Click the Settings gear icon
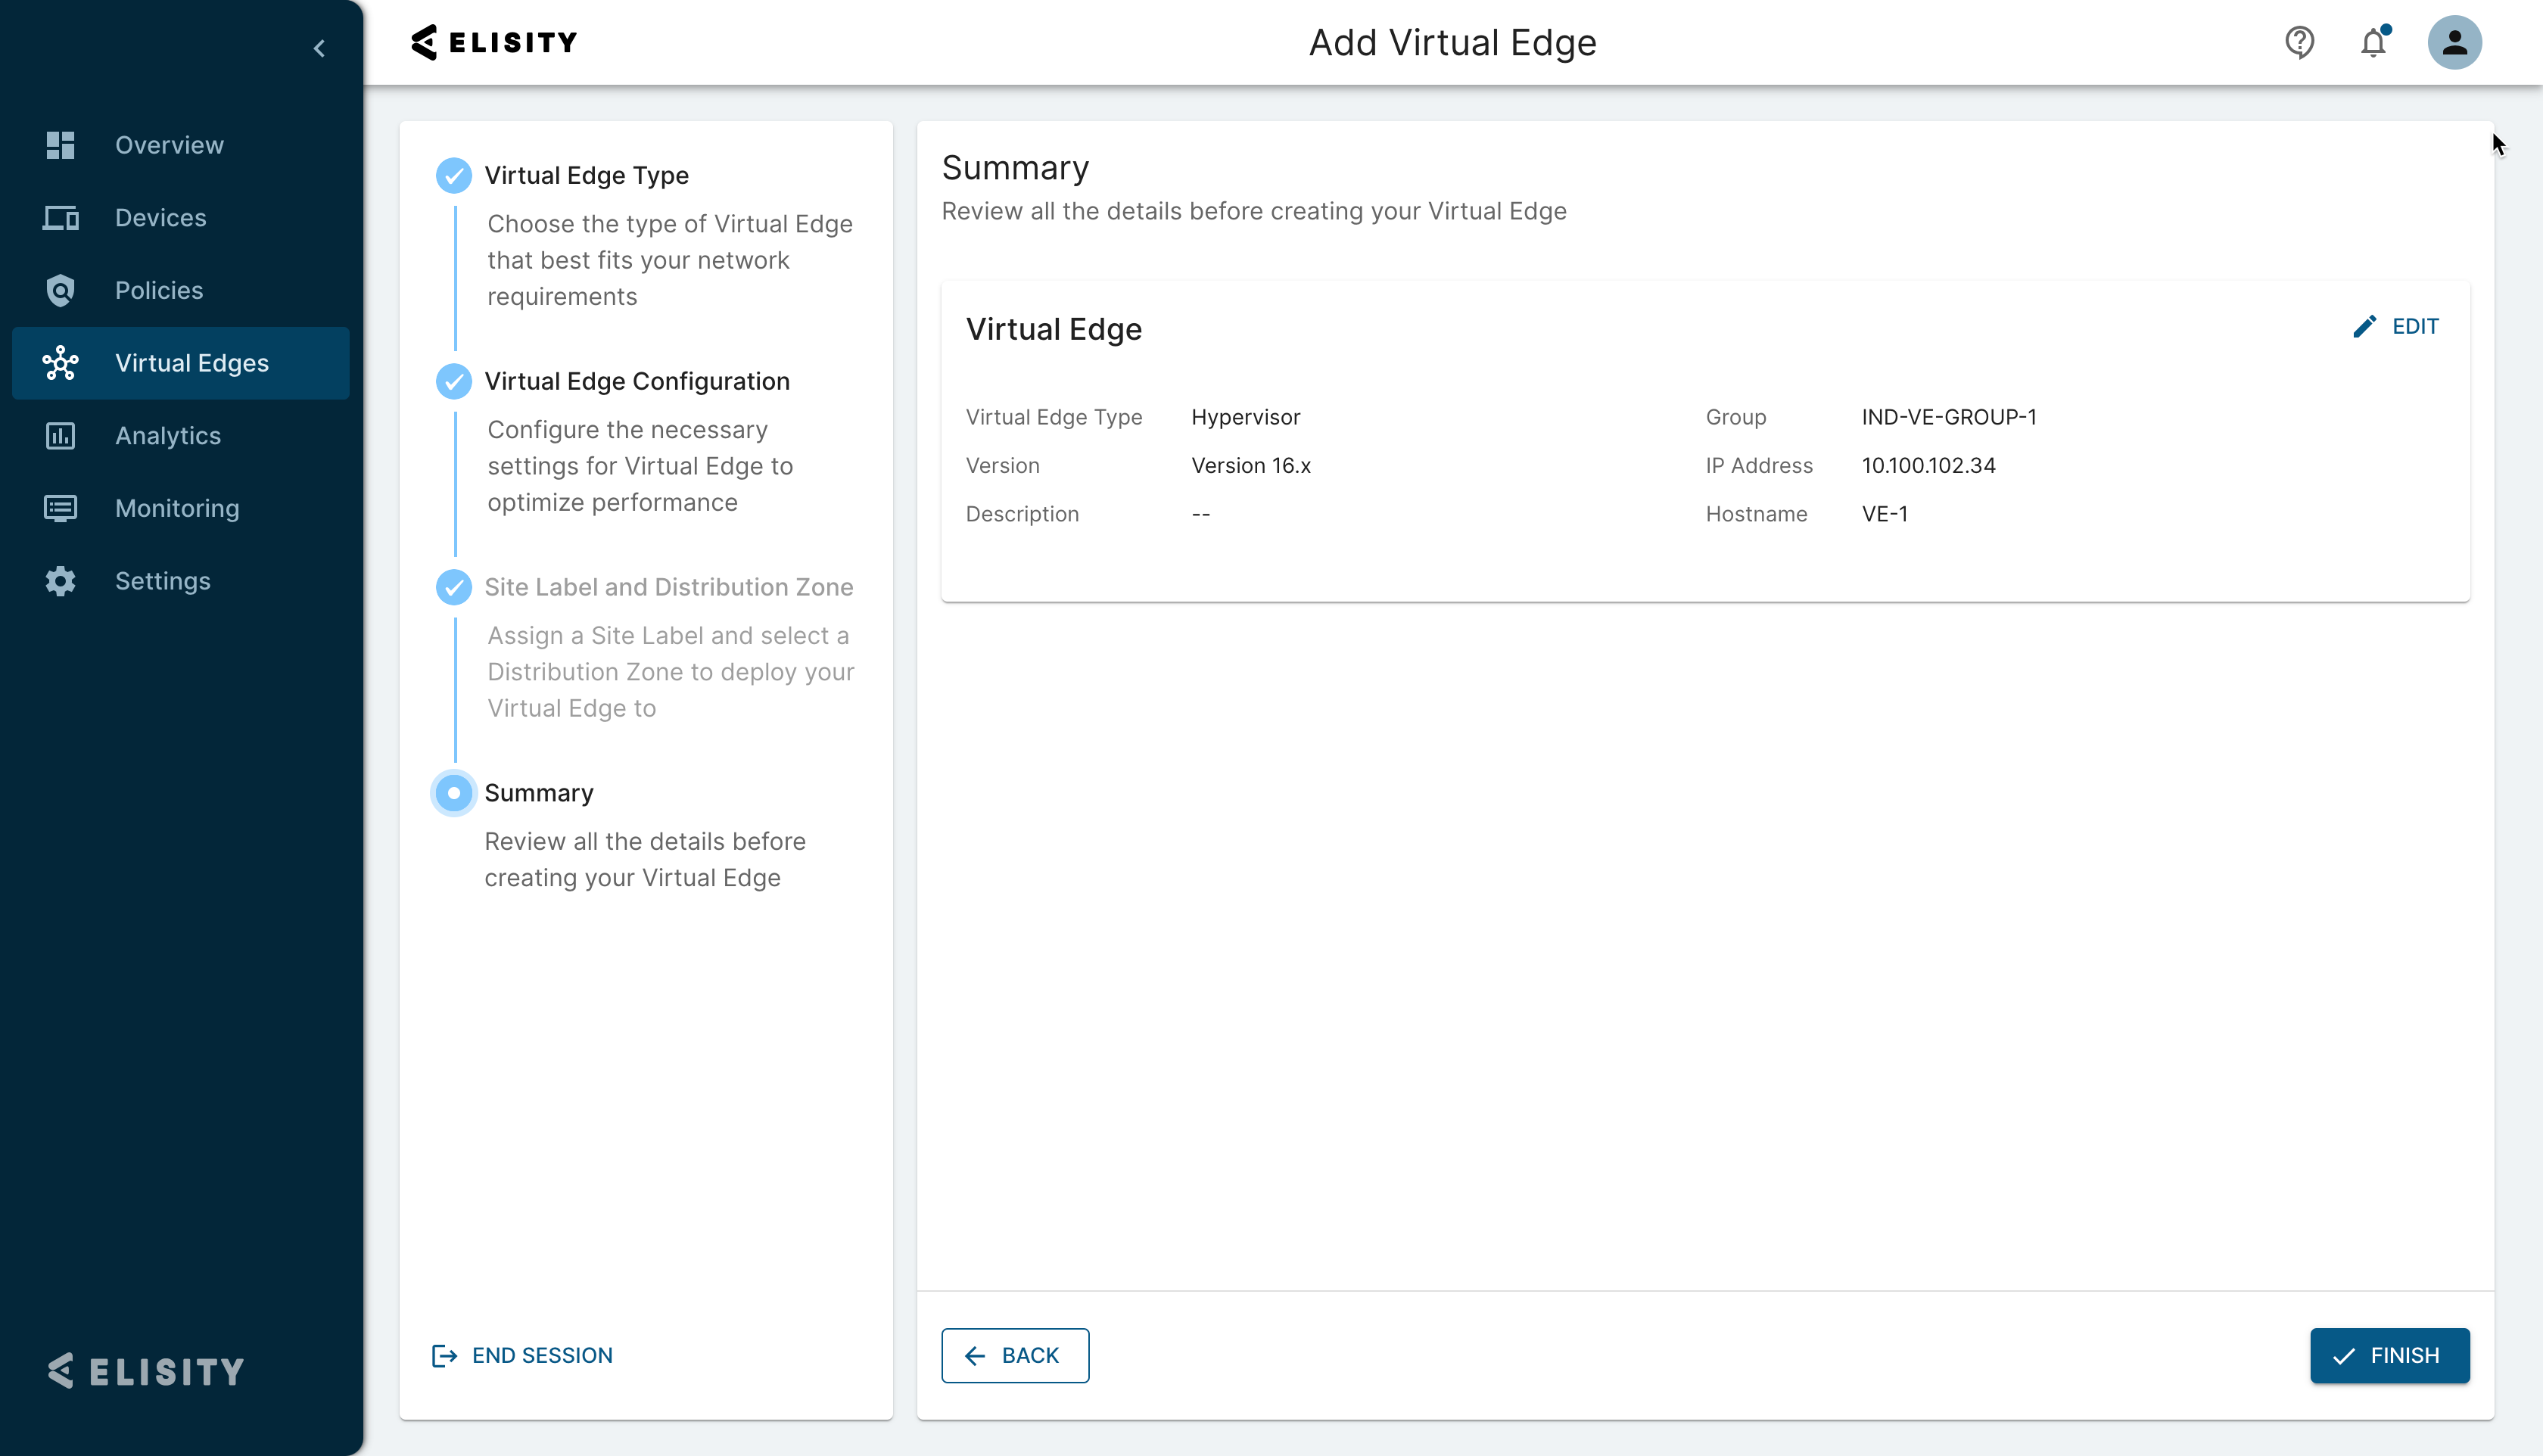The width and height of the screenshot is (2543, 1456). [x=60, y=581]
